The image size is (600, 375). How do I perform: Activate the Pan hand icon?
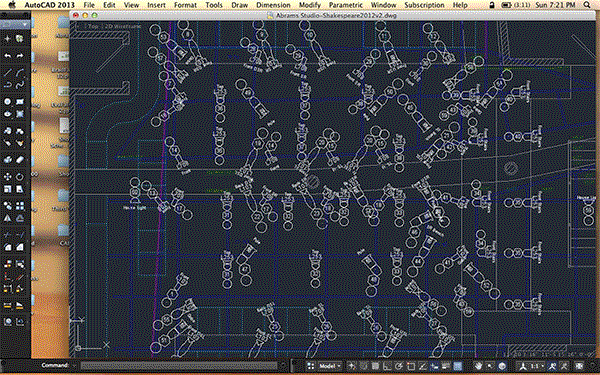[x=478, y=366]
